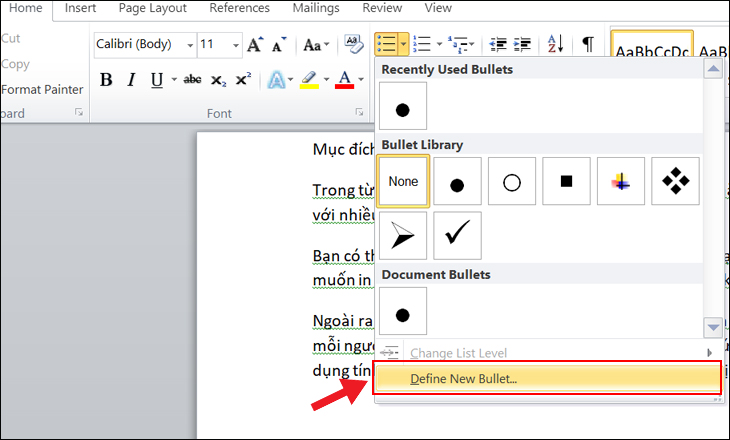Open underline style dropdown arrow
Viewport: 730px width, 440px height.
(x=174, y=80)
